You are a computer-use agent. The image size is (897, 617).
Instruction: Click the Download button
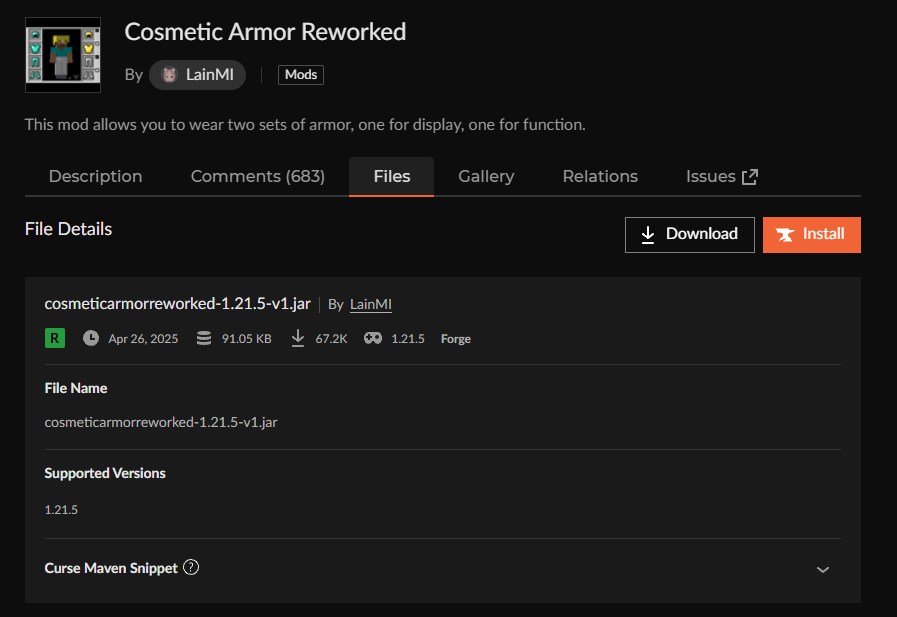(x=689, y=234)
